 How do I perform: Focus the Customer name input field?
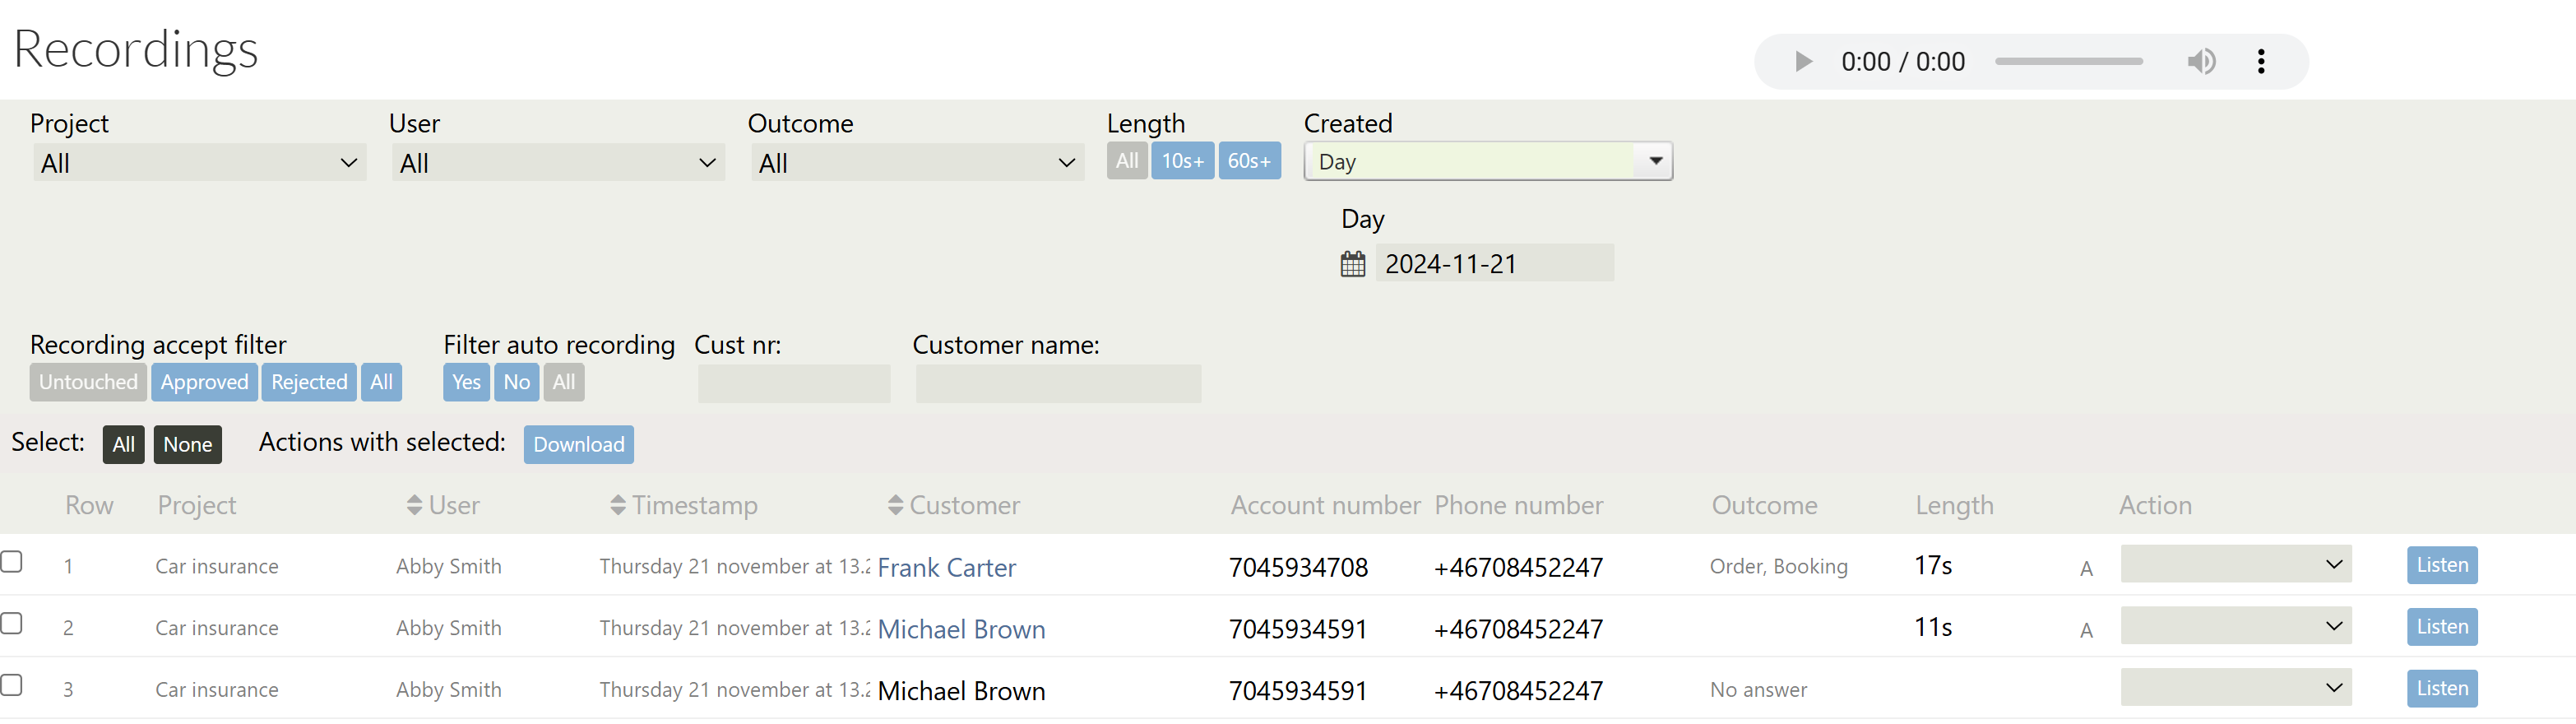1057,384
